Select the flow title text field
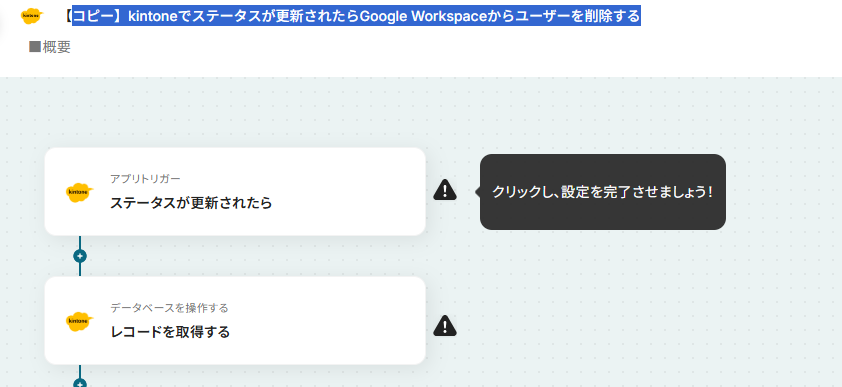This screenshot has height=387, width=842. pyautogui.click(x=352, y=17)
